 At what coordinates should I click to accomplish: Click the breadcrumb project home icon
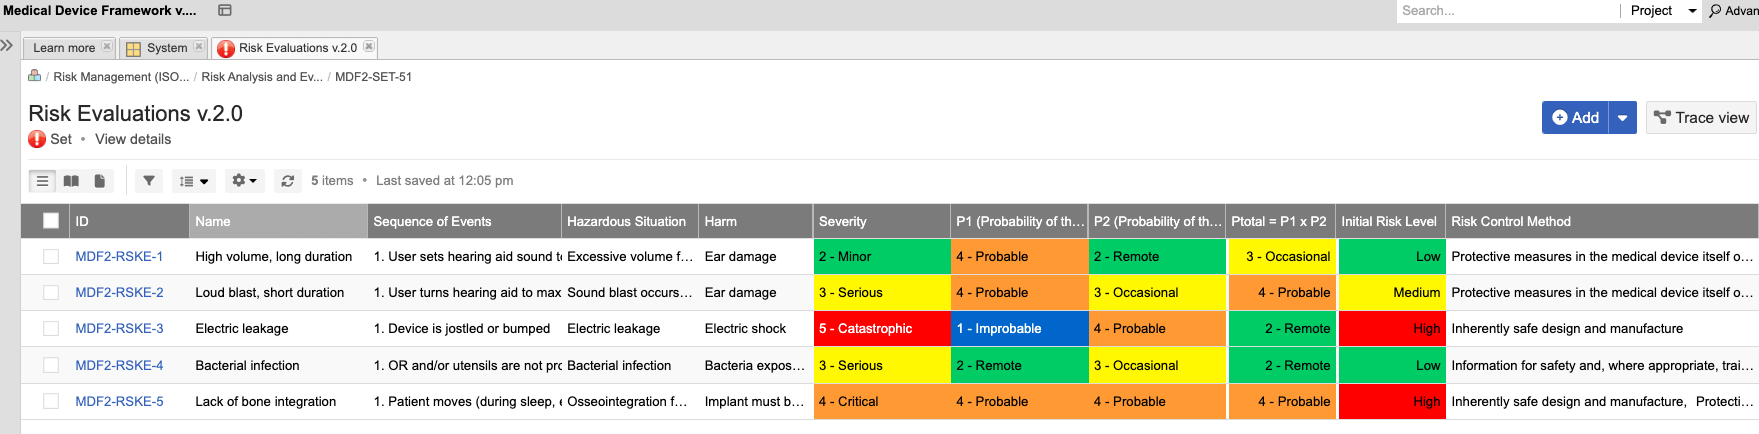pyautogui.click(x=35, y=76)
